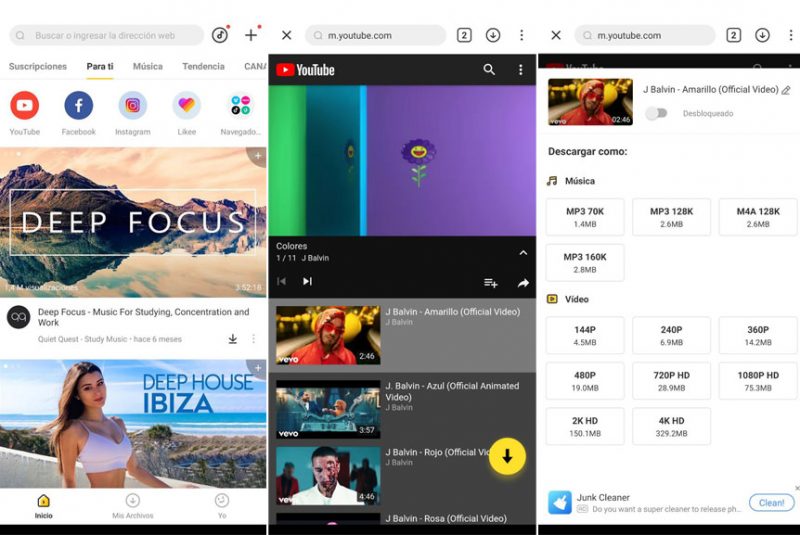Select the Para ti tab
This screenshot has height=535, width=800.
[x=100, y=66]
